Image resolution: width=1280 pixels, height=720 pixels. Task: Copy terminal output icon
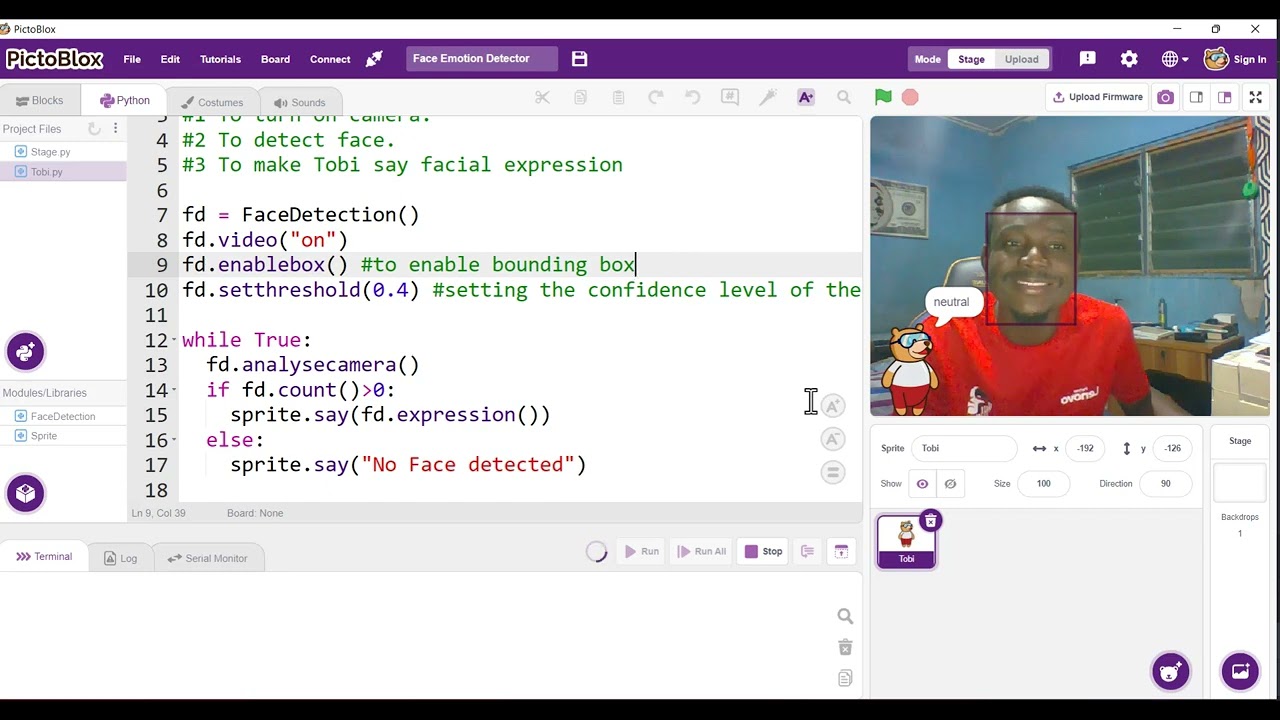(x=845, y=679)
